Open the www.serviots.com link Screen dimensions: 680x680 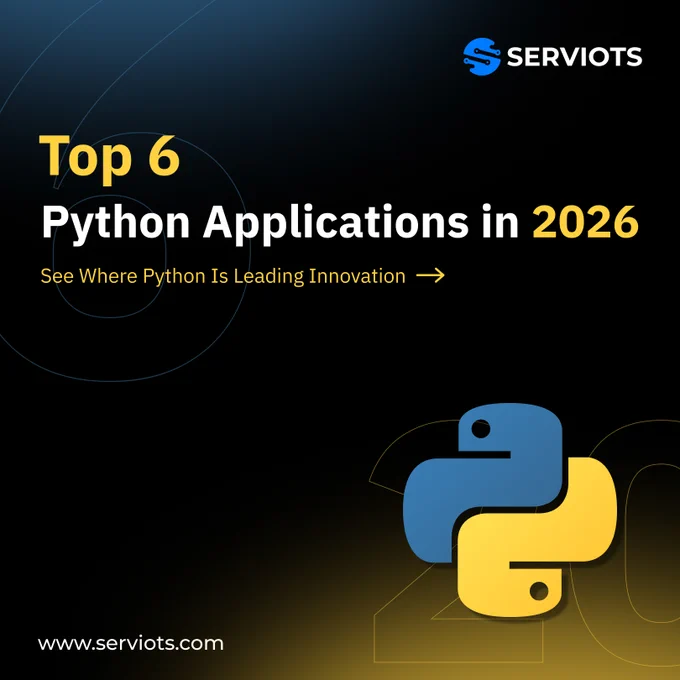click(x=131, y=643)
